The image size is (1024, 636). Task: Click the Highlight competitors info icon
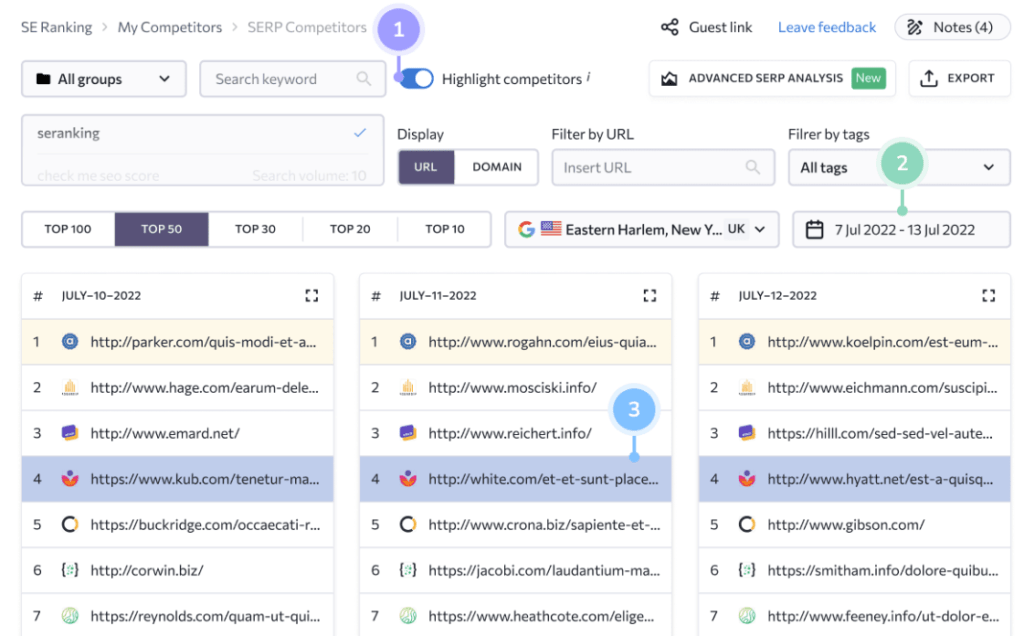[x=588, y=76]
